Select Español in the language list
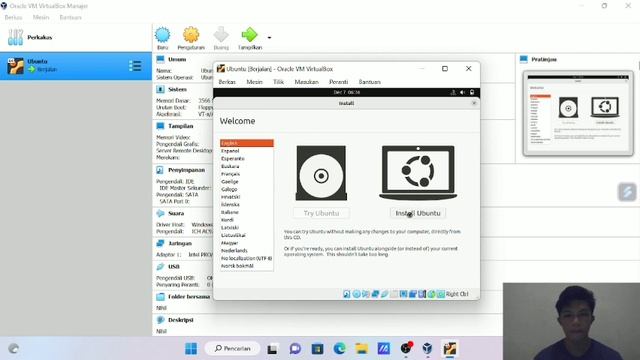This screenshot has height=360, width=640. click(x=247, y=151)
